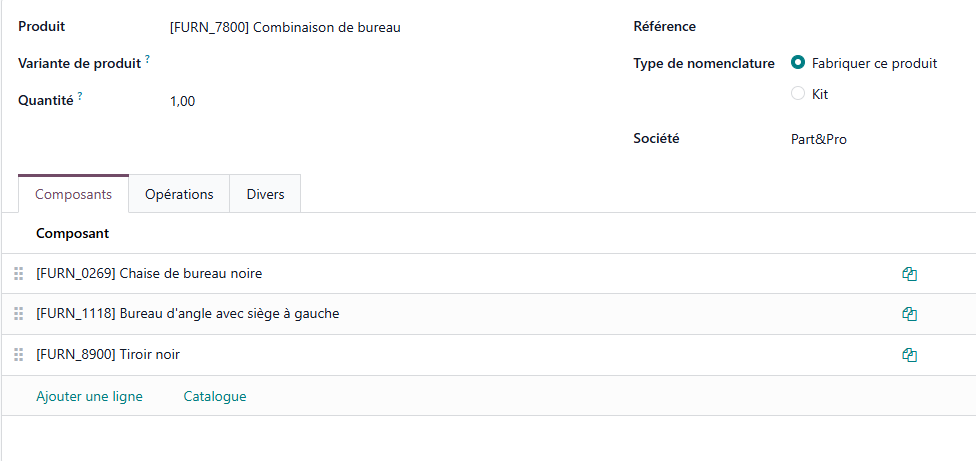This screenshot has height=461, width=976.
Task: Switch to the Opérations tab
Action: (x=179, y=194)
